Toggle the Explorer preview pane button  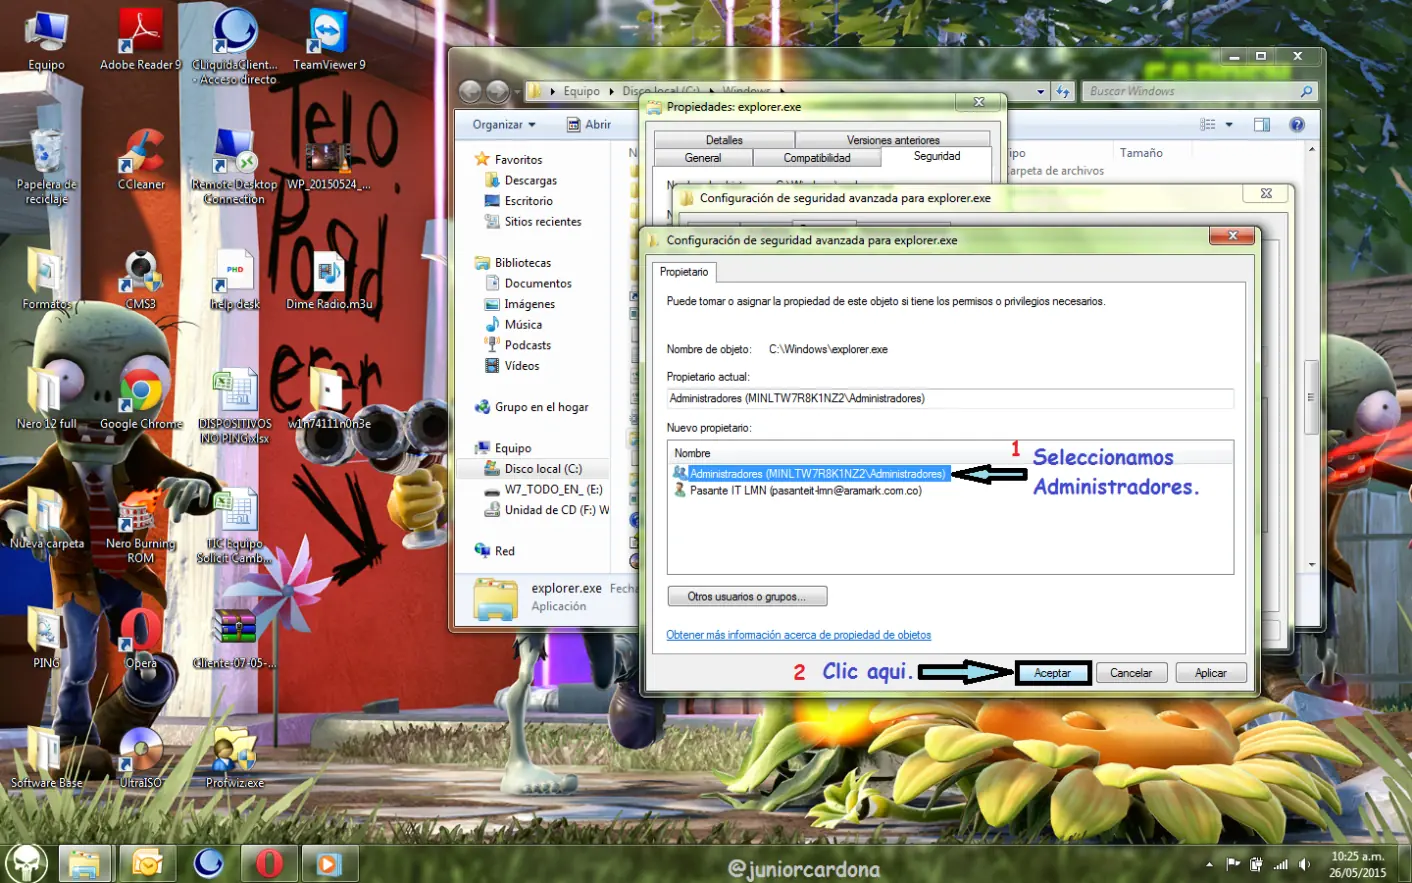tap(1262, 125)
